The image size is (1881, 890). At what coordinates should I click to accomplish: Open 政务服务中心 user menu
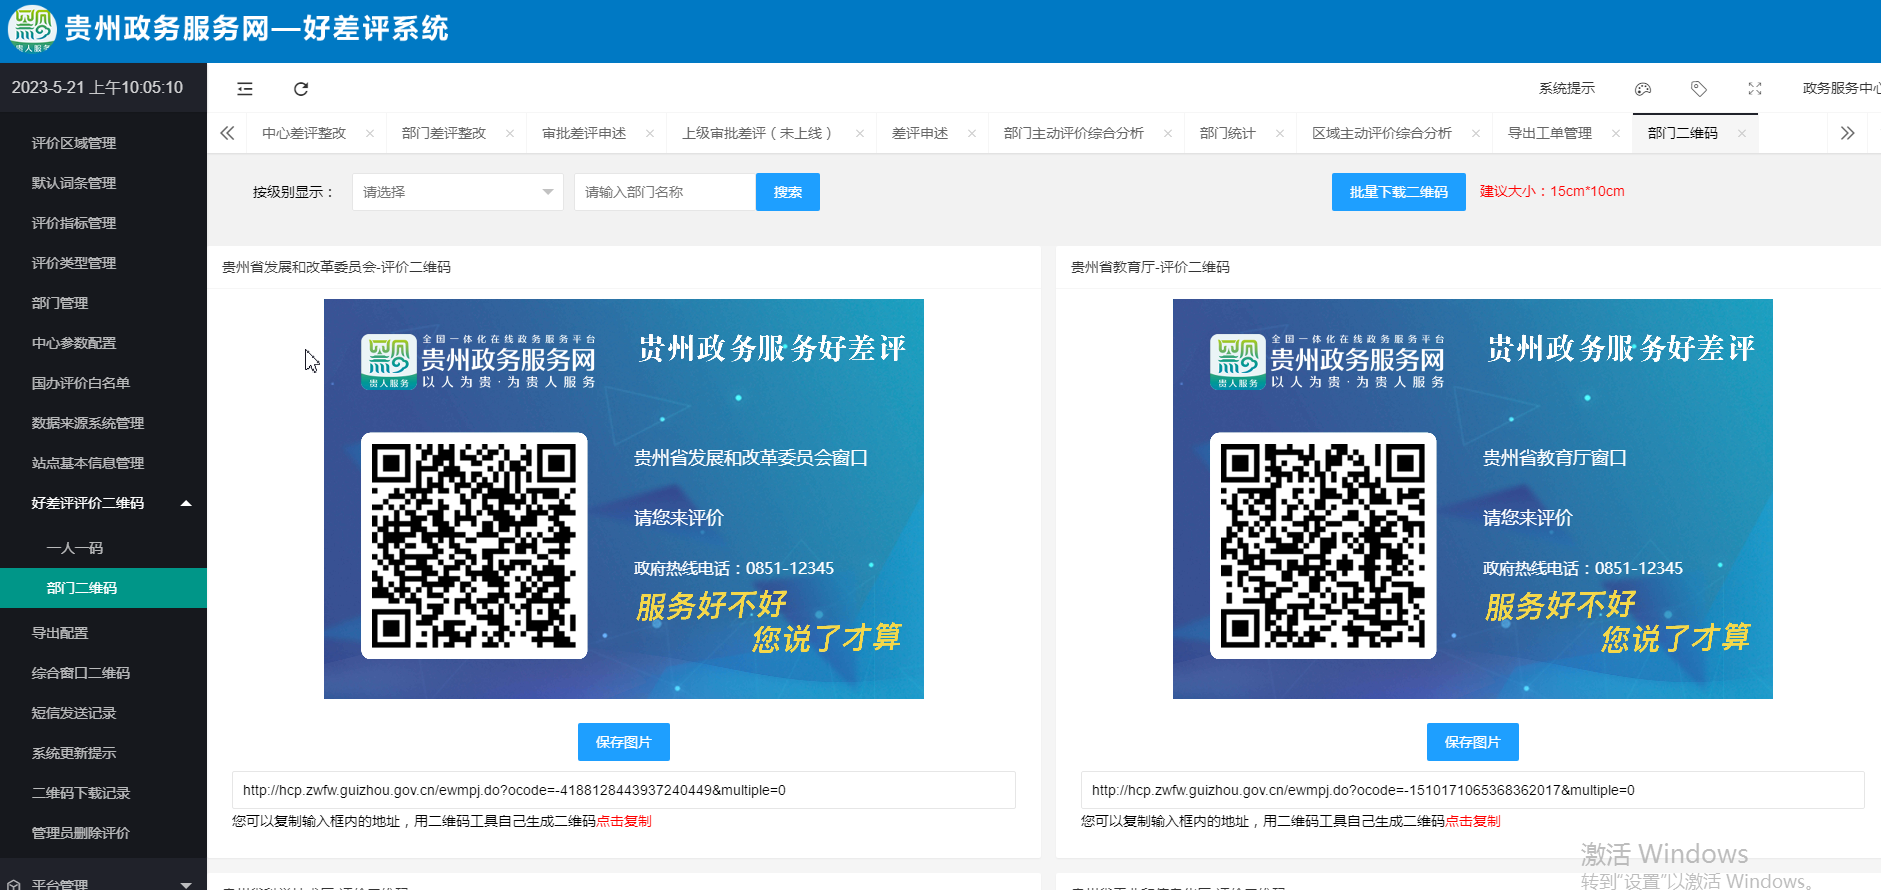[1840, 88]
